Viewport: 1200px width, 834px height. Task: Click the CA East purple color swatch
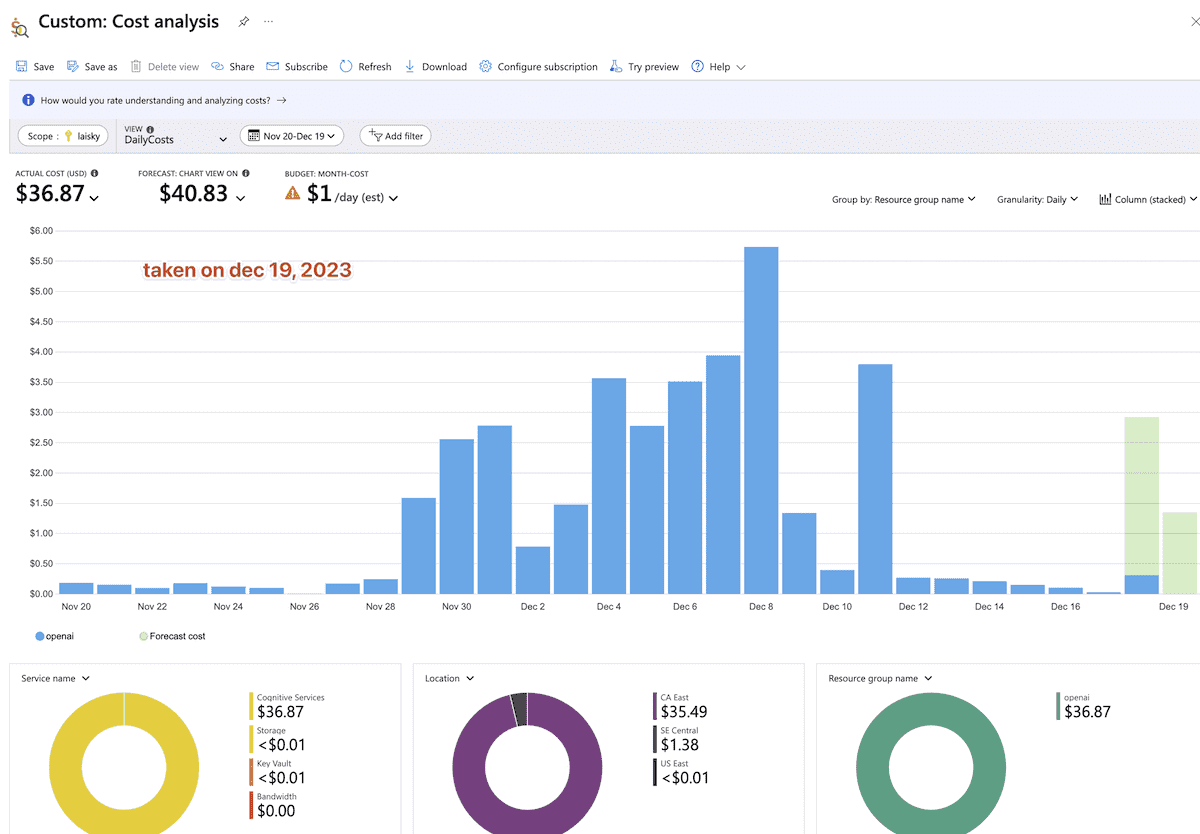pyautogui.click(x=655, y=707)
